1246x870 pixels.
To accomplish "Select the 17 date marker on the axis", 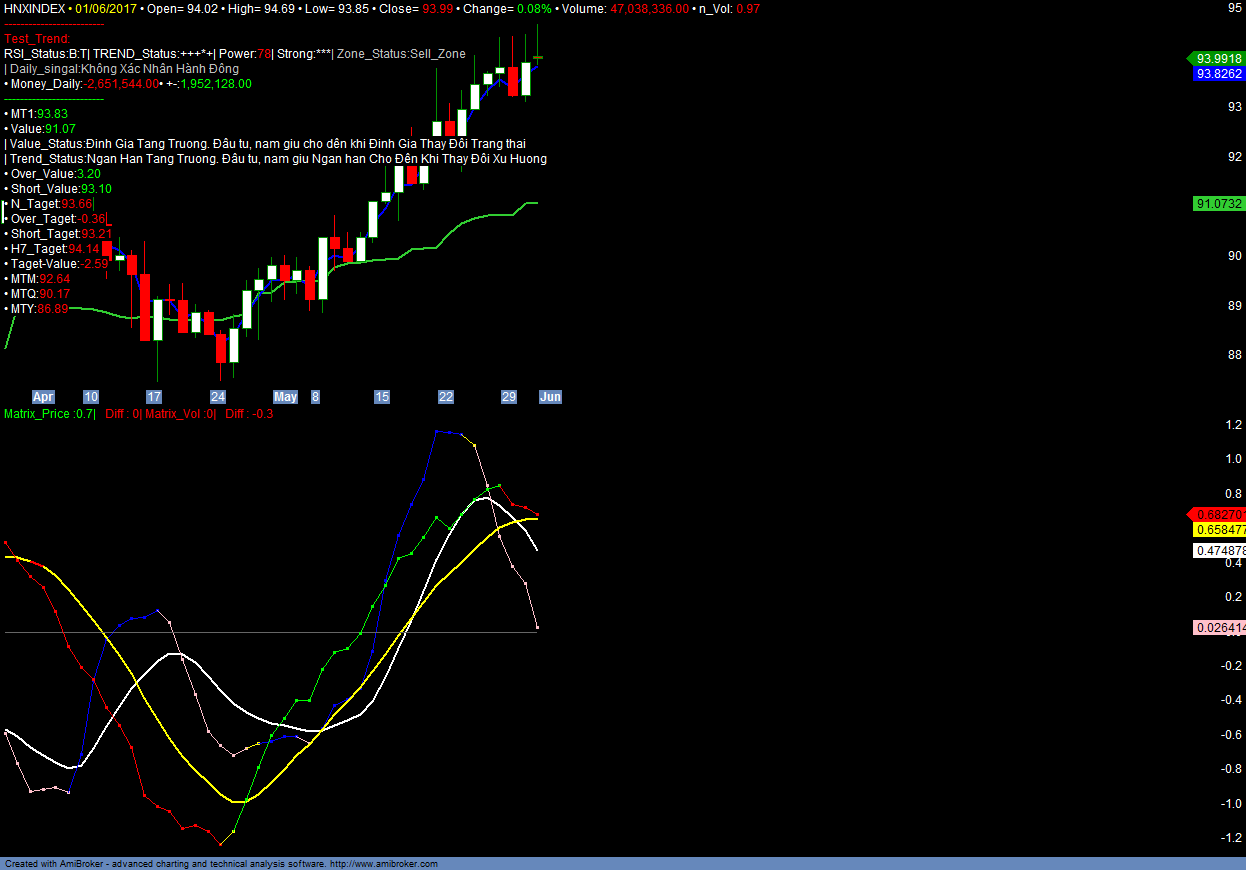I will pos(154,397).
